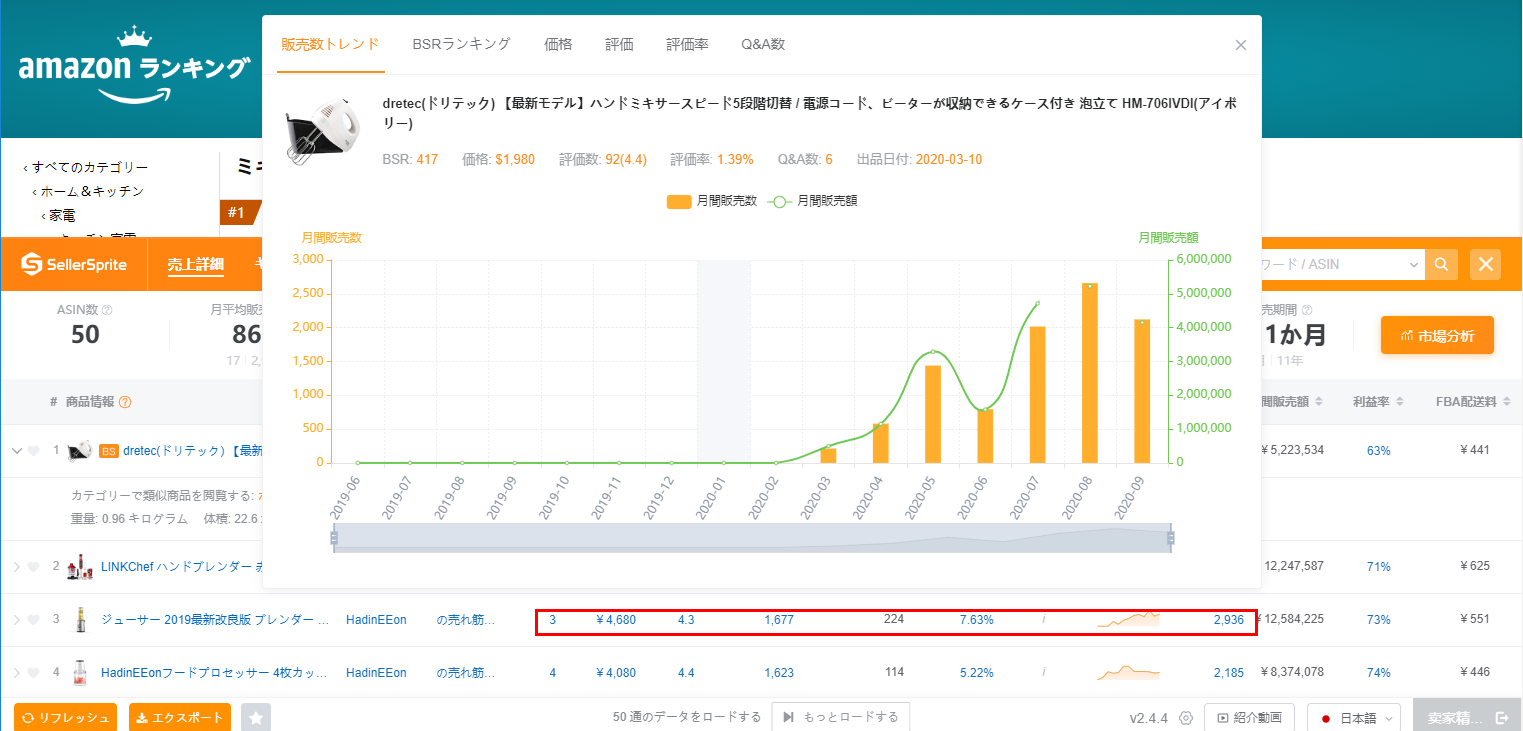Expand the LINKChef row 2 details
This screenshot has height=731, width=1523.
[16, 567]
